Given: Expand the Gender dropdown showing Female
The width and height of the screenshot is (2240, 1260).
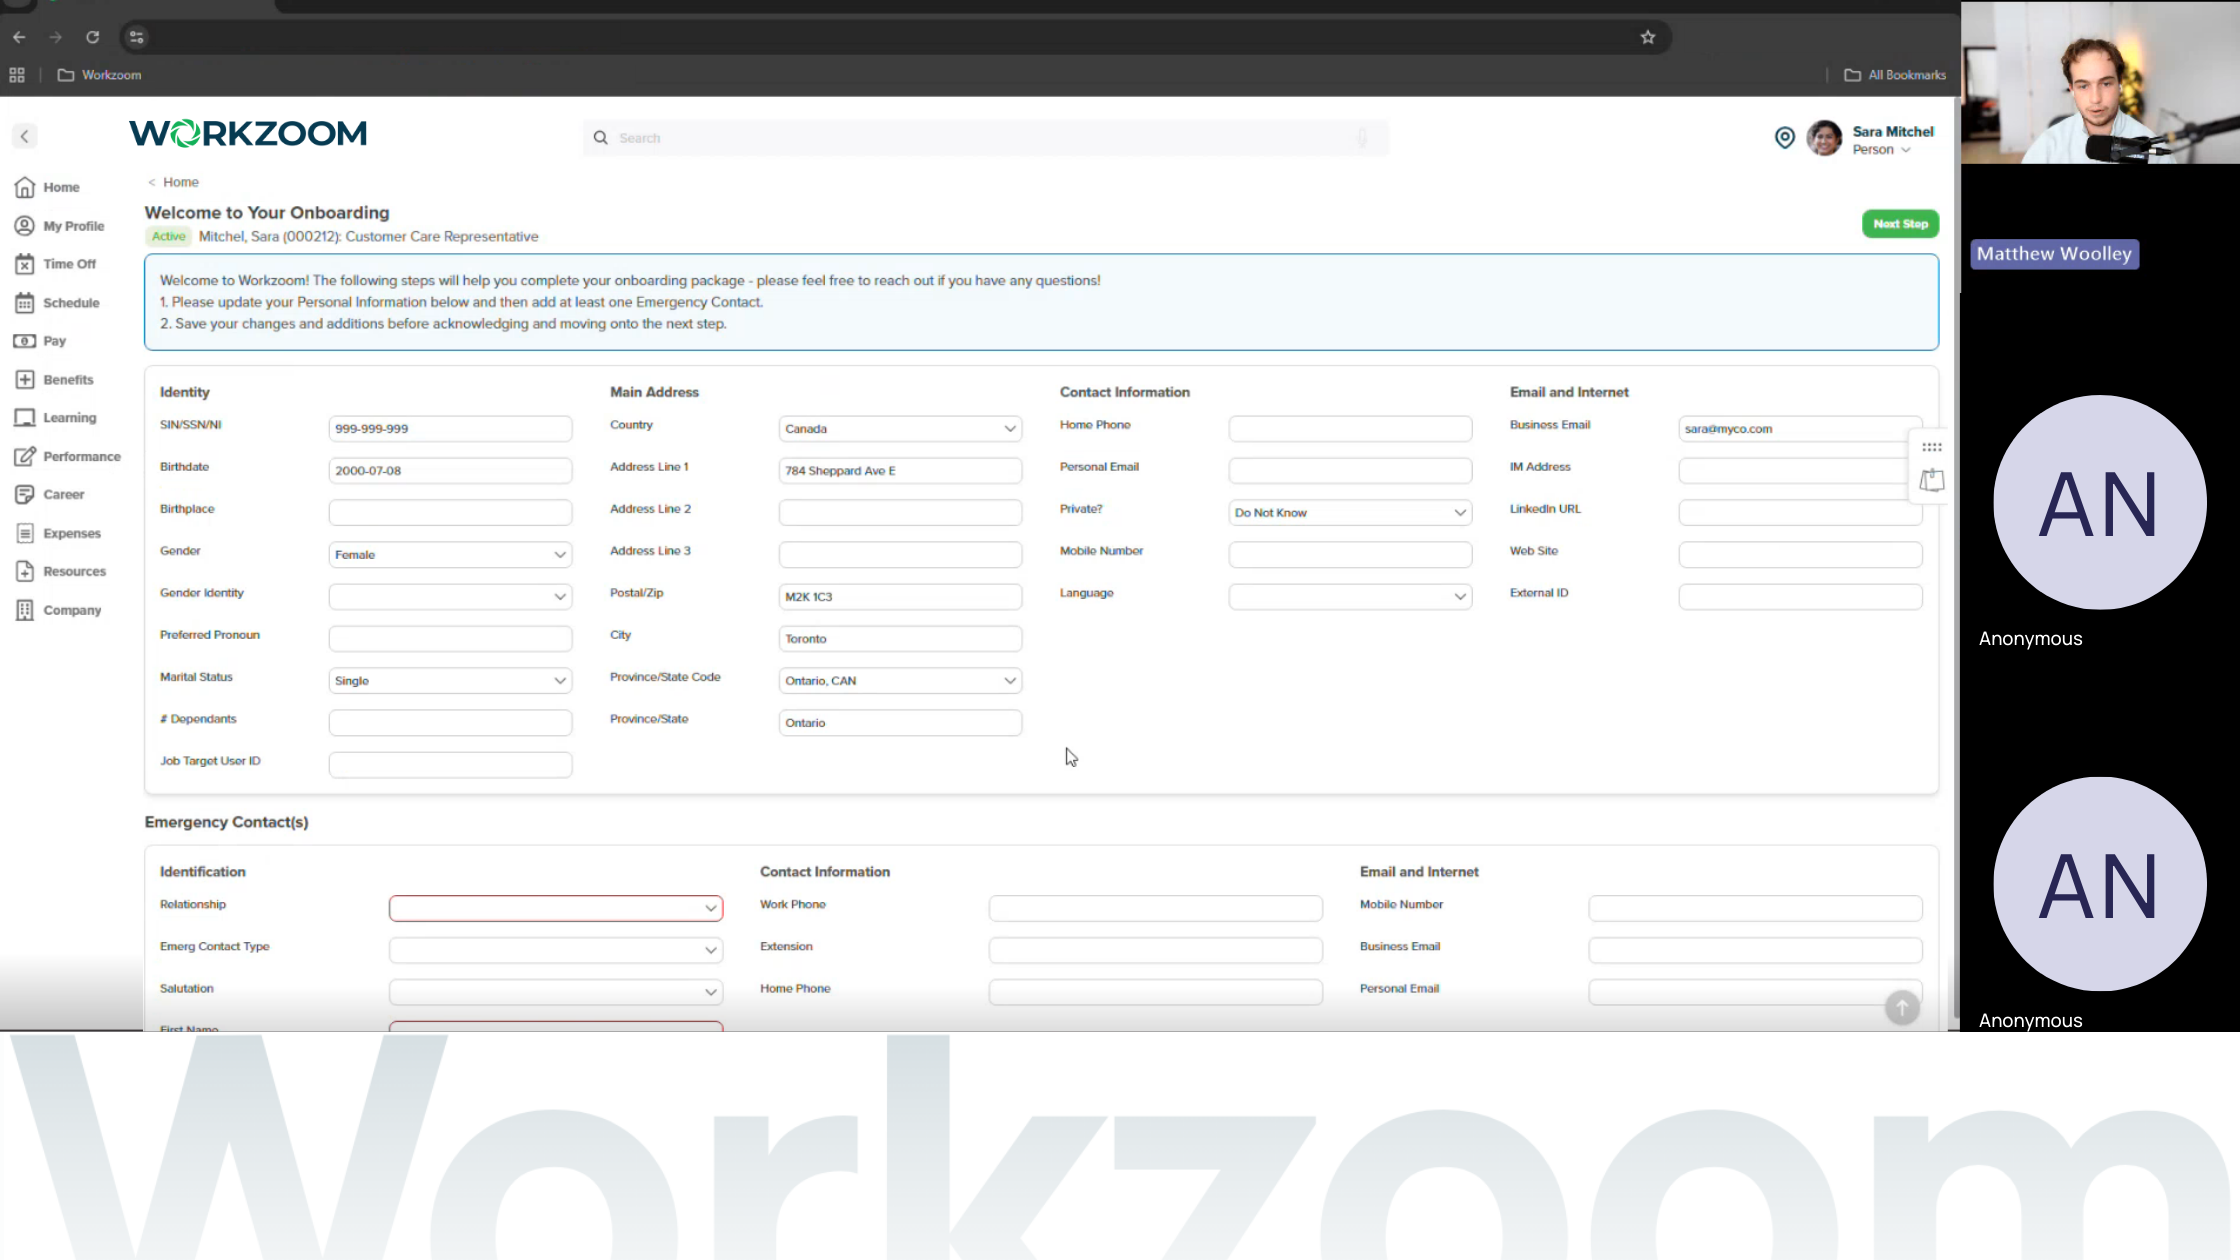Looking at the screenshot, I should coord(450,555).
